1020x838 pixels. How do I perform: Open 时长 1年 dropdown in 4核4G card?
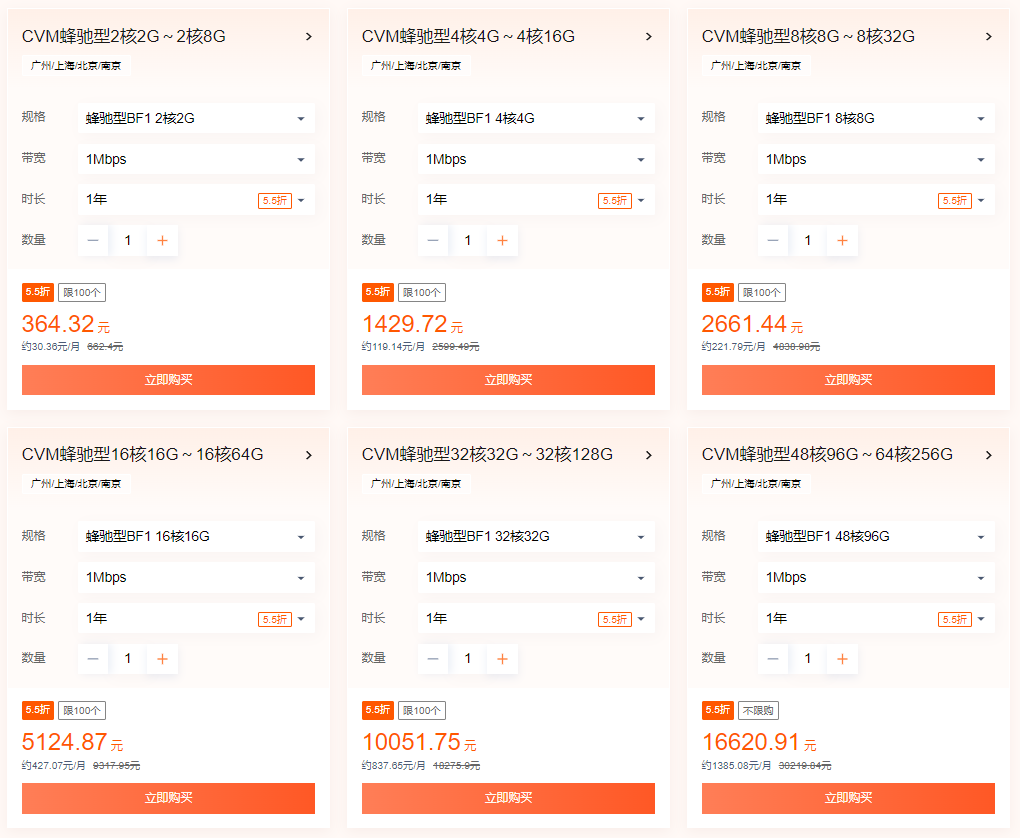click(x=536, y=200)
